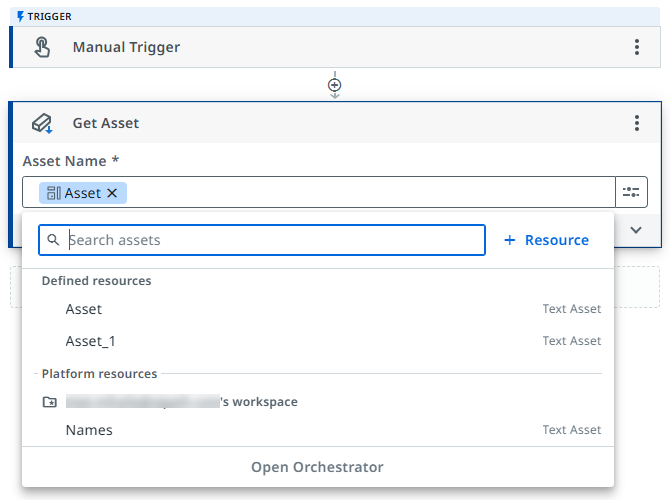
Task: Open the Manual Trigger three-dot options menu
Action: click(x=637, y=47)
